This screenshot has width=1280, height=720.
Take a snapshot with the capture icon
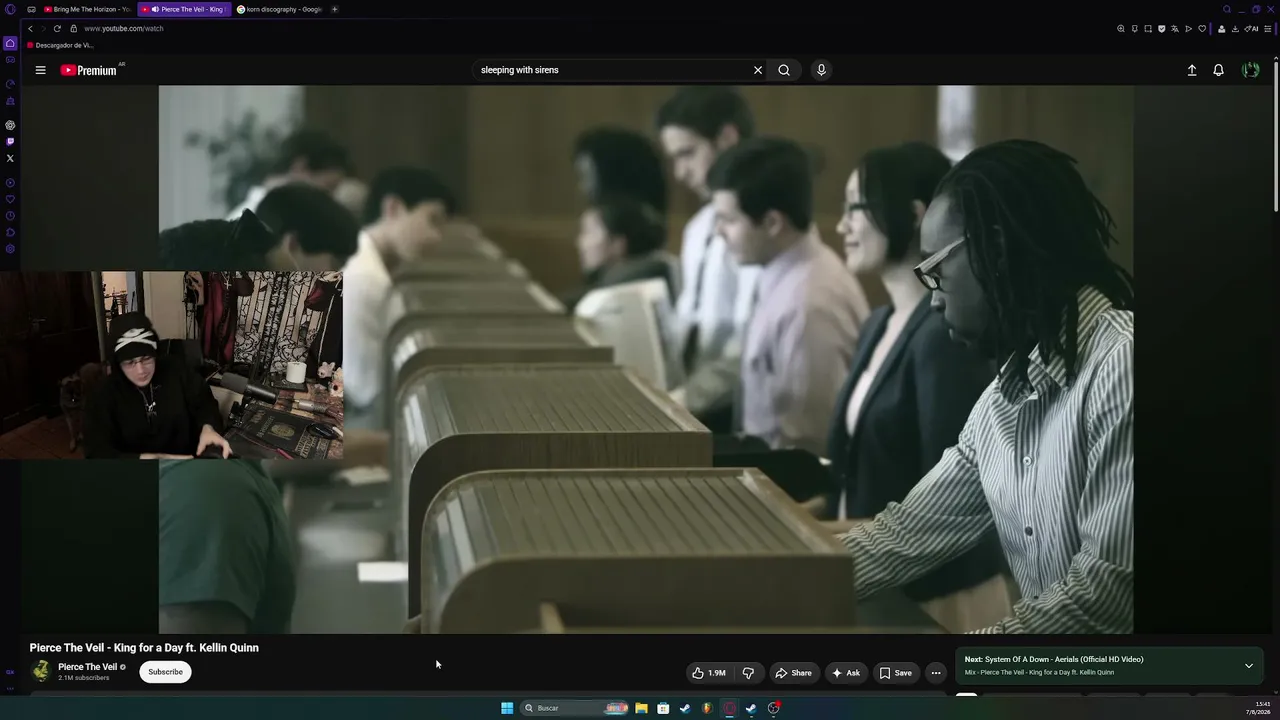pos(1148,29)
